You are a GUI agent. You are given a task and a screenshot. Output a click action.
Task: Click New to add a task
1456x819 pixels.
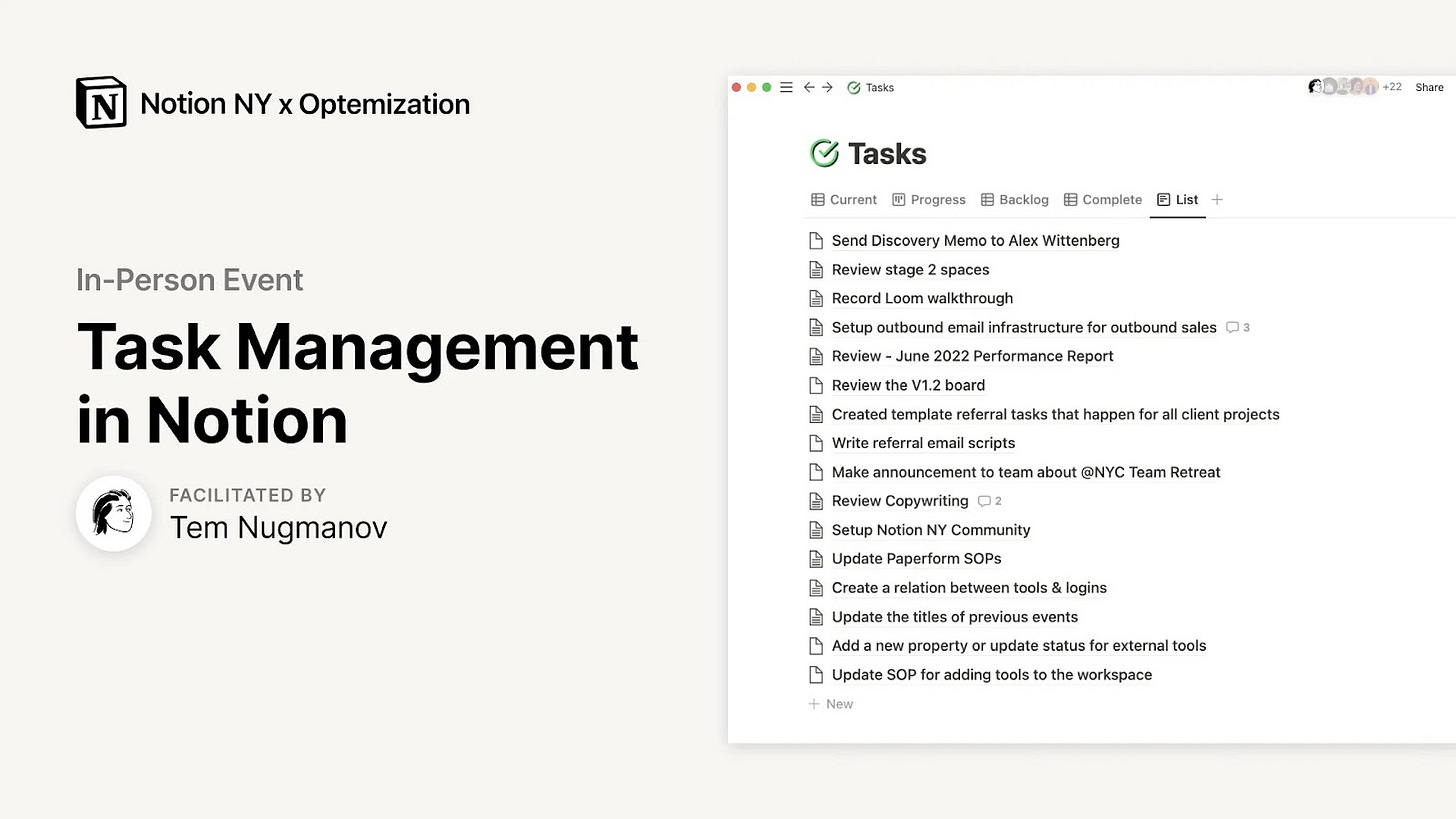point(831,704)
